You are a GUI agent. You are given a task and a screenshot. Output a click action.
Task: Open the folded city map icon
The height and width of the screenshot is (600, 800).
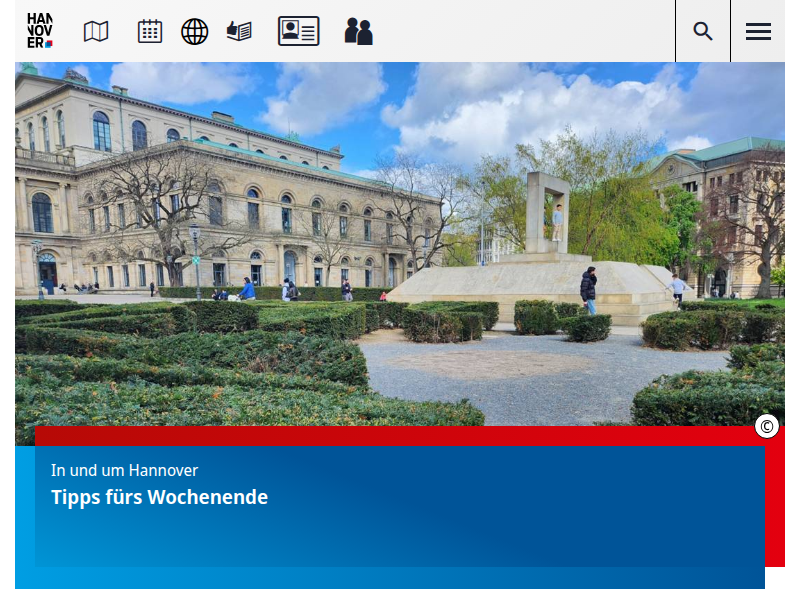click(x=96, y=32)
